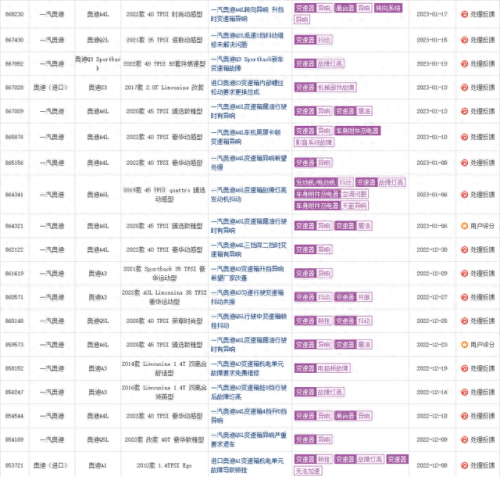Click the red status icon in the 2022-12-25 row
The height and width of the screenshot is (477, 500).
click(x=464, y=321)
